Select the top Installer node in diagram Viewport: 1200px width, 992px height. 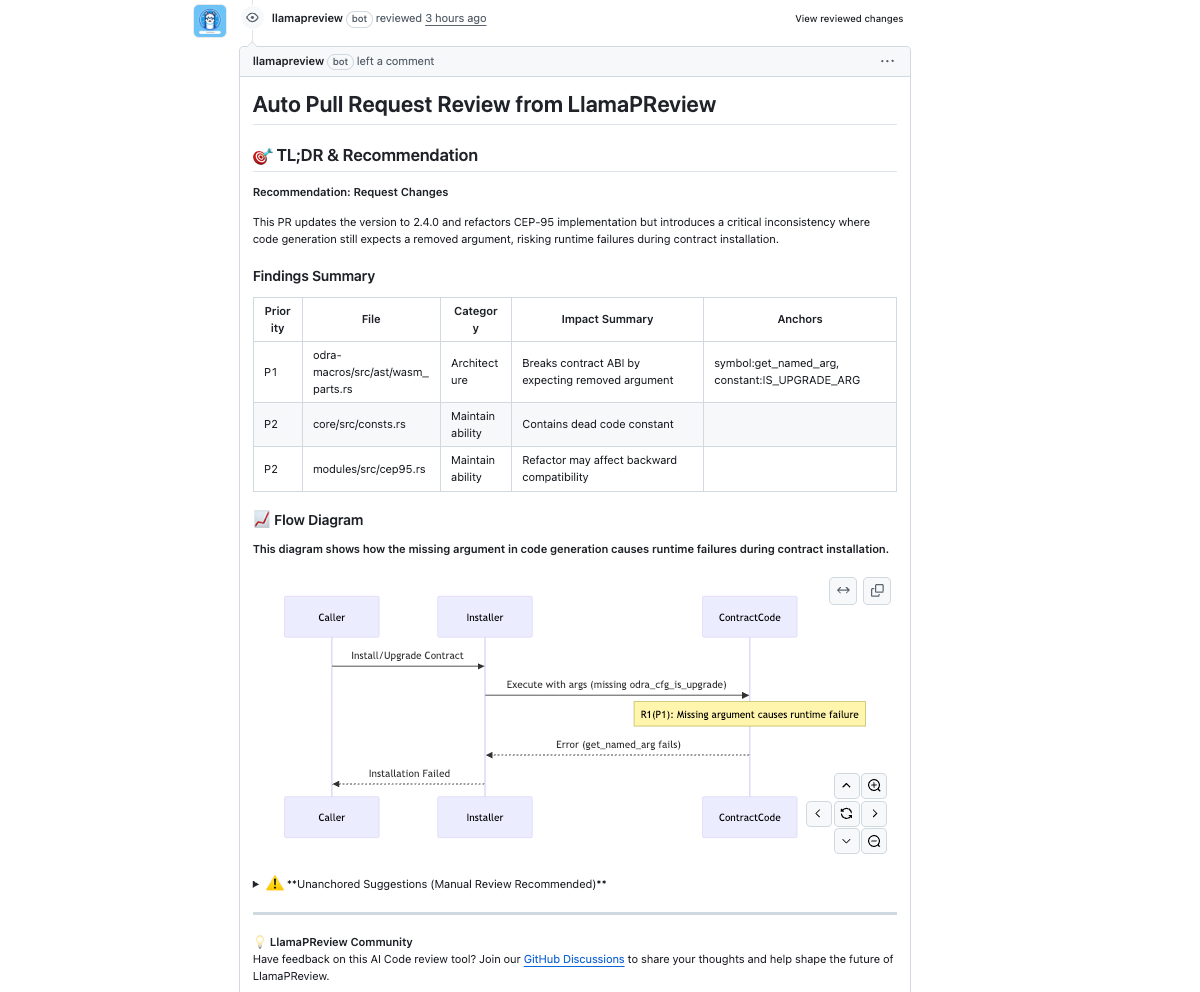[485, 617]
